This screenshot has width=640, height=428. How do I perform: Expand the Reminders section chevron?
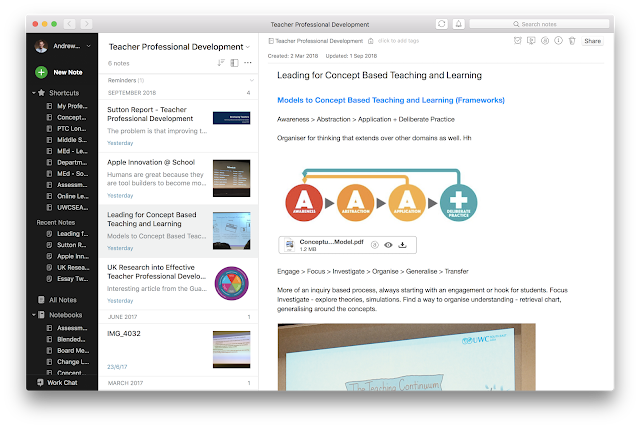[x=251, y=80]
